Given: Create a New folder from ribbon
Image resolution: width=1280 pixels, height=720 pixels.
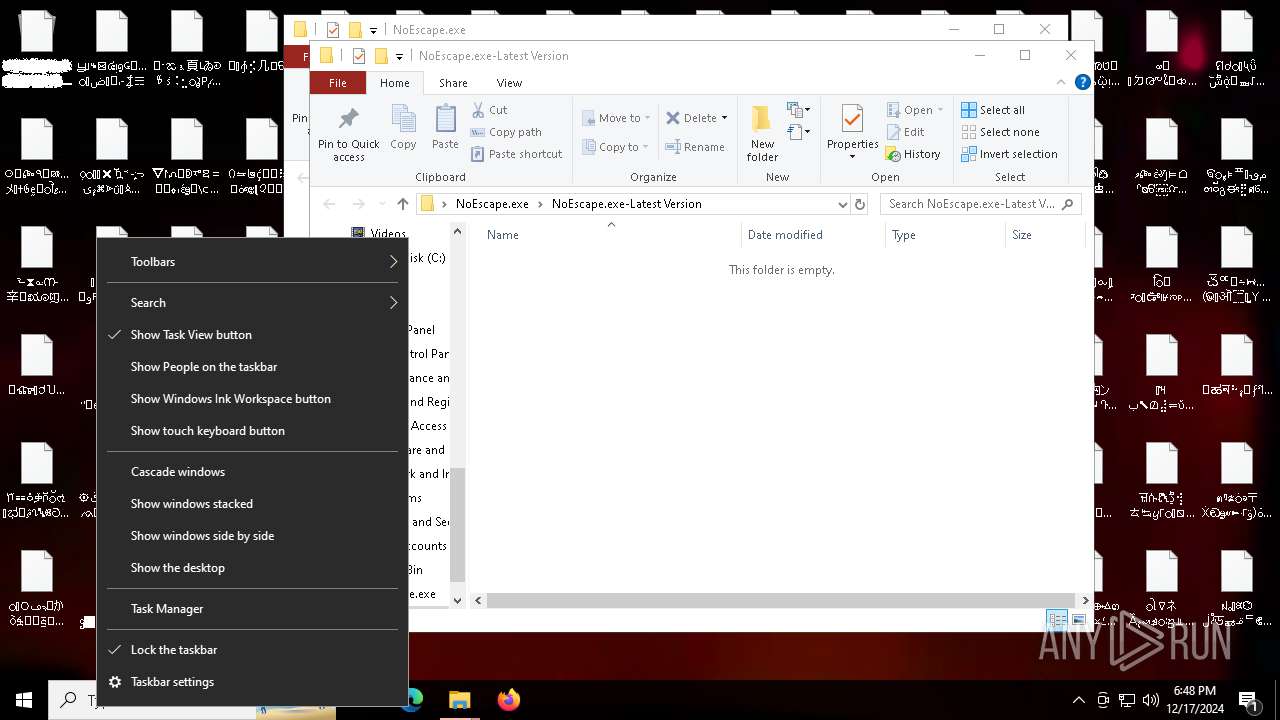Looking at the screenshot, I should (x=762, y=133).
